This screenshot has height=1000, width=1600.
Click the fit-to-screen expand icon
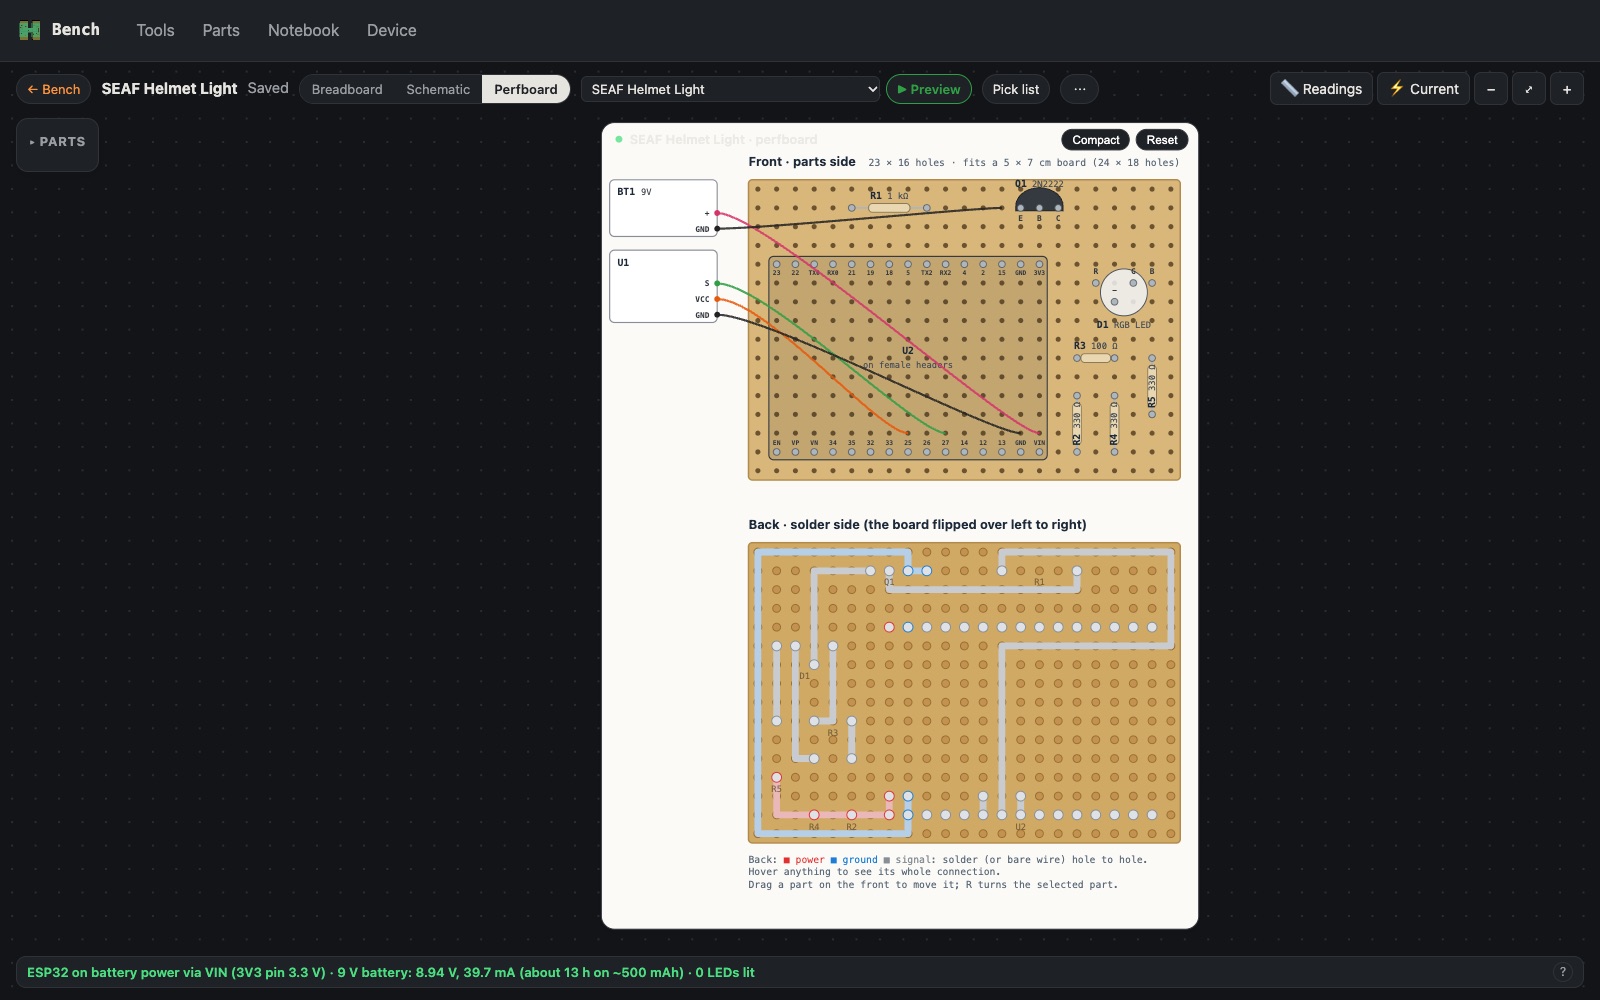[1529, 89]
